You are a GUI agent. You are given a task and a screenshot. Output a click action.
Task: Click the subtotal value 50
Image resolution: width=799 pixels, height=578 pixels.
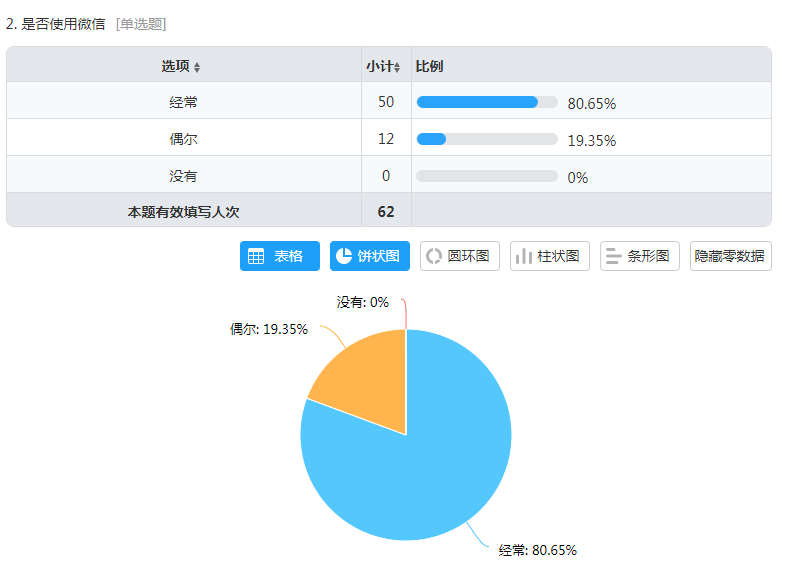pyautogui.click(x=386, y=102)
